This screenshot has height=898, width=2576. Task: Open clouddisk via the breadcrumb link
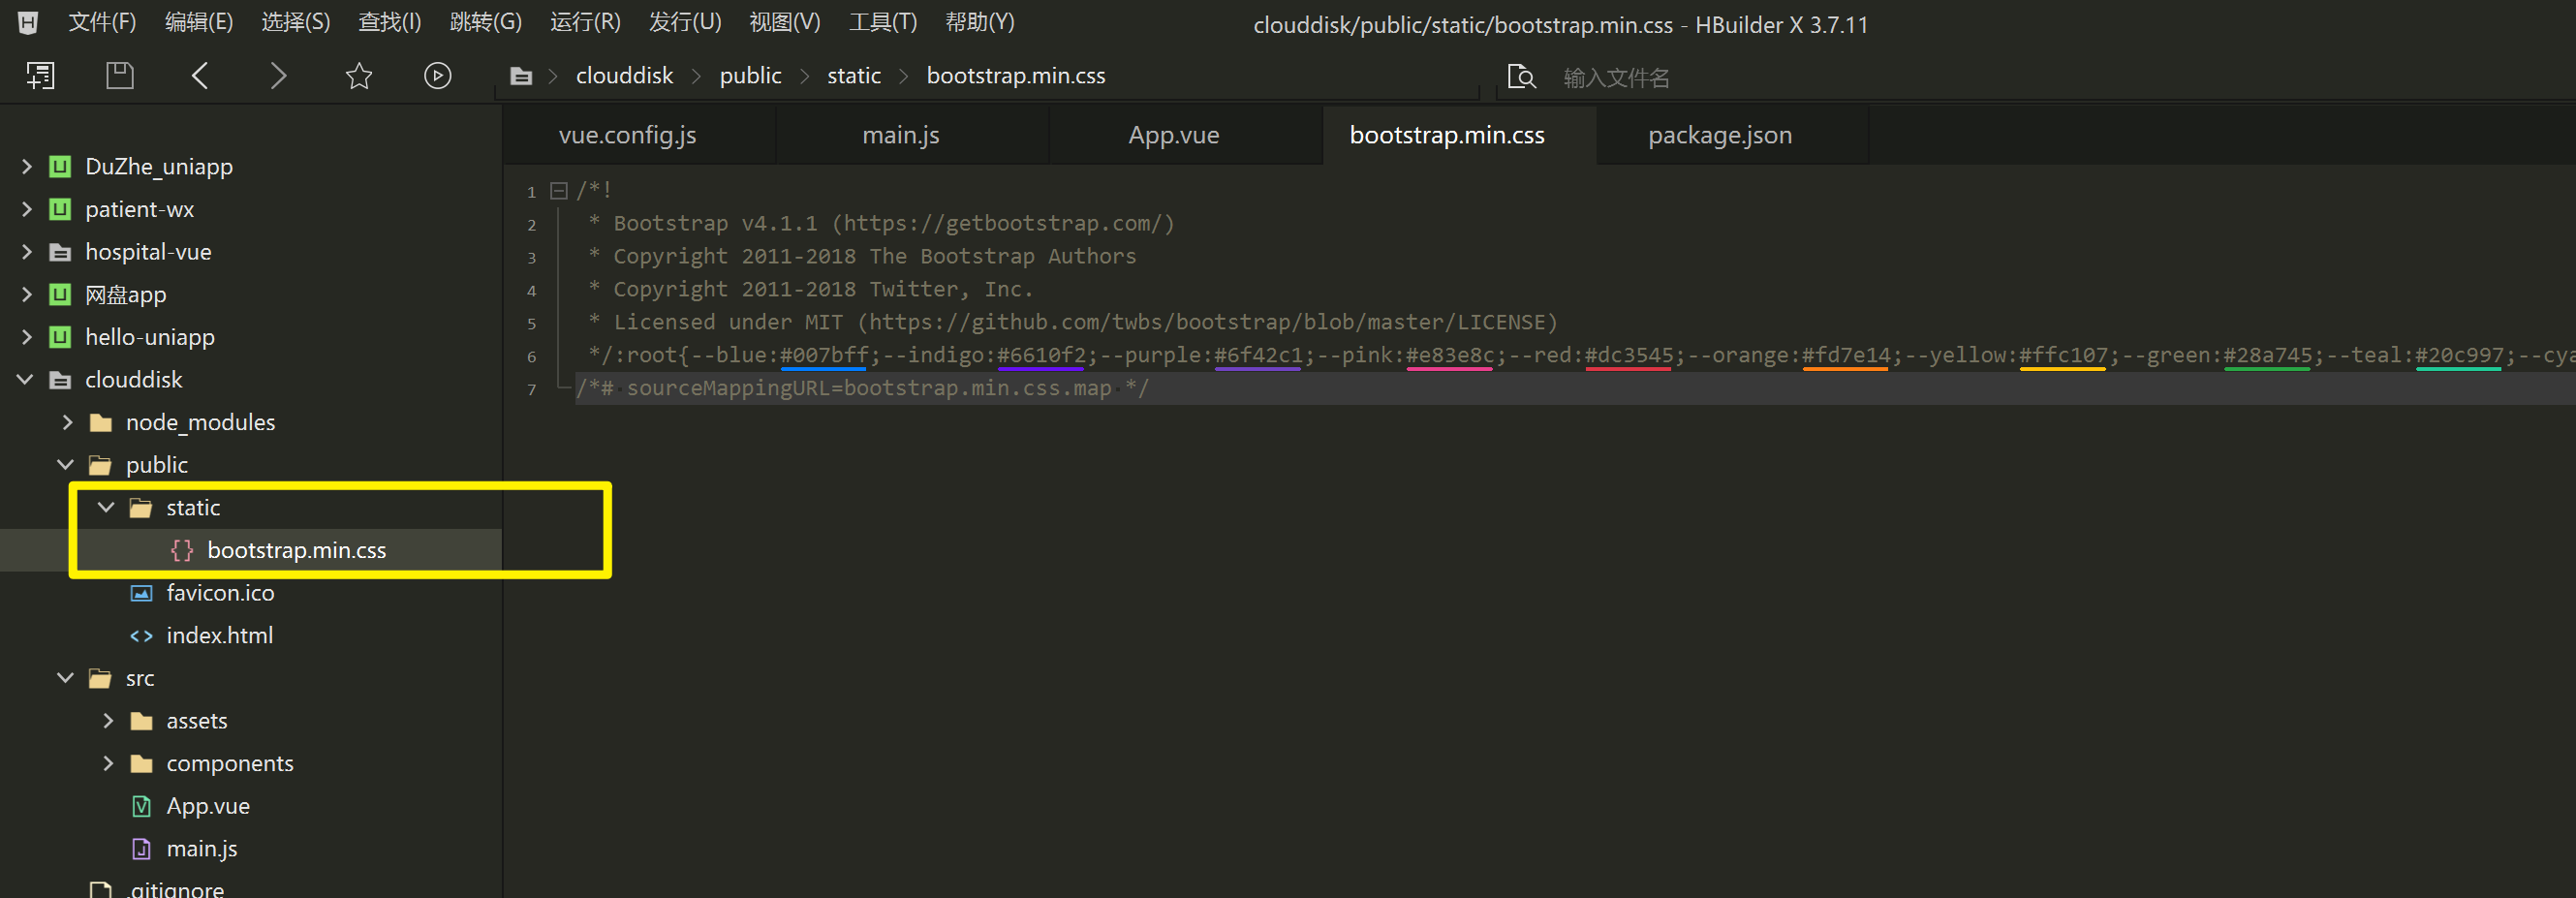(x=624, y=75)
